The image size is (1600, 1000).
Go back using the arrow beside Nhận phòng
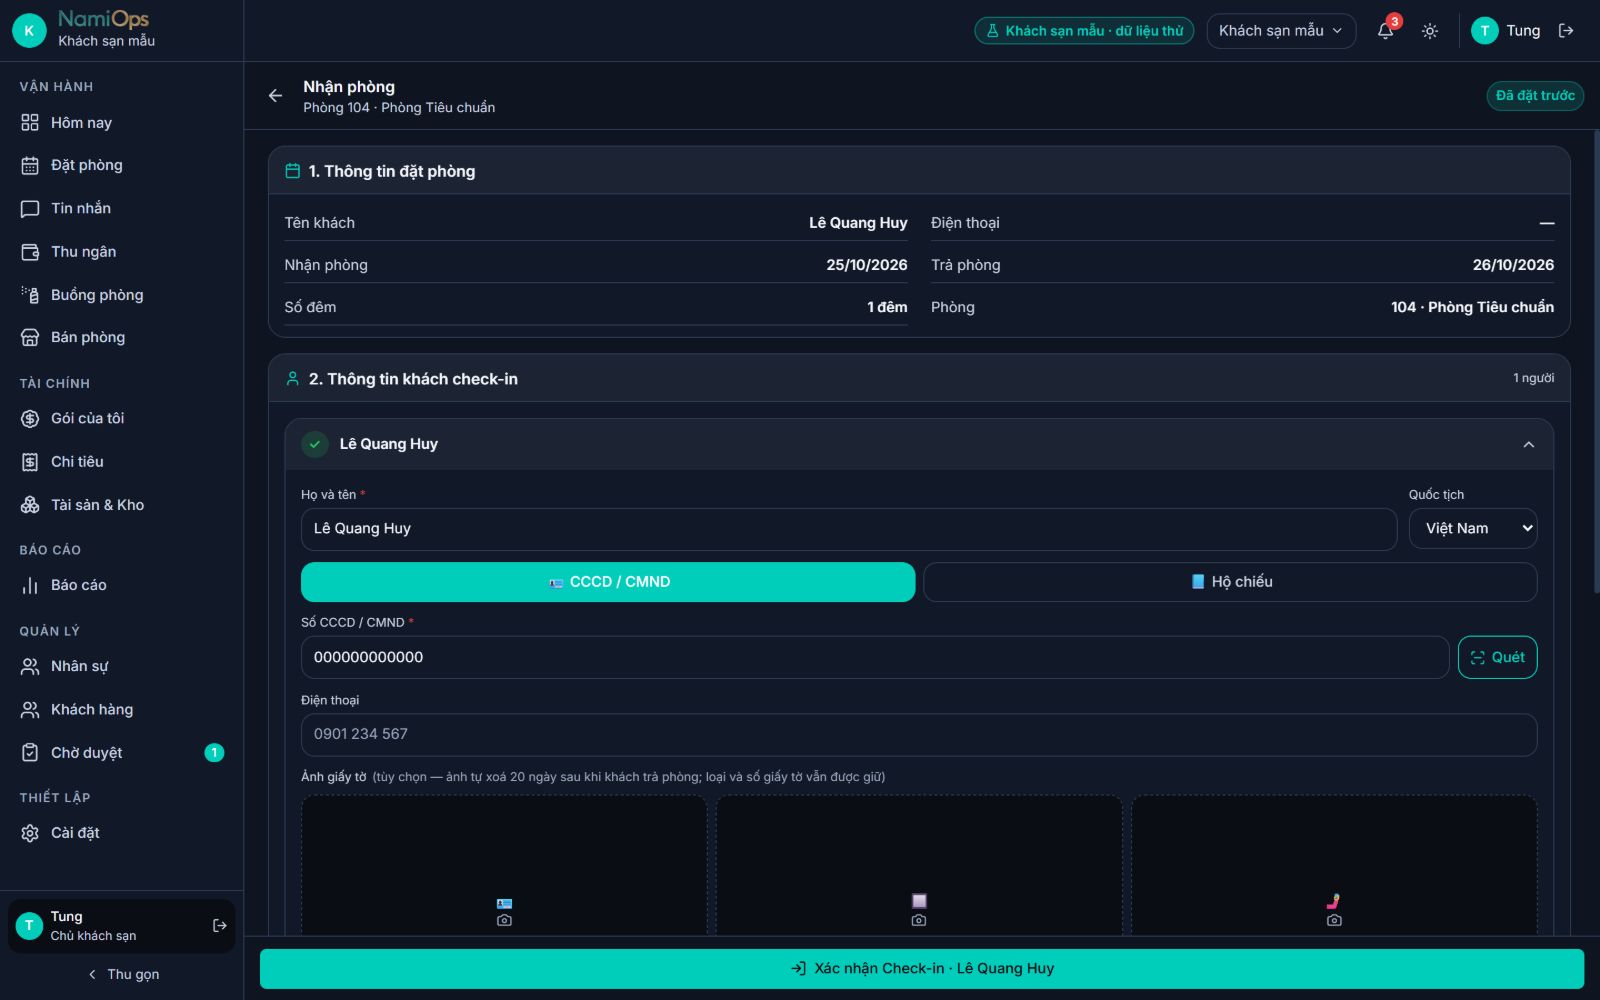[275, 96]
